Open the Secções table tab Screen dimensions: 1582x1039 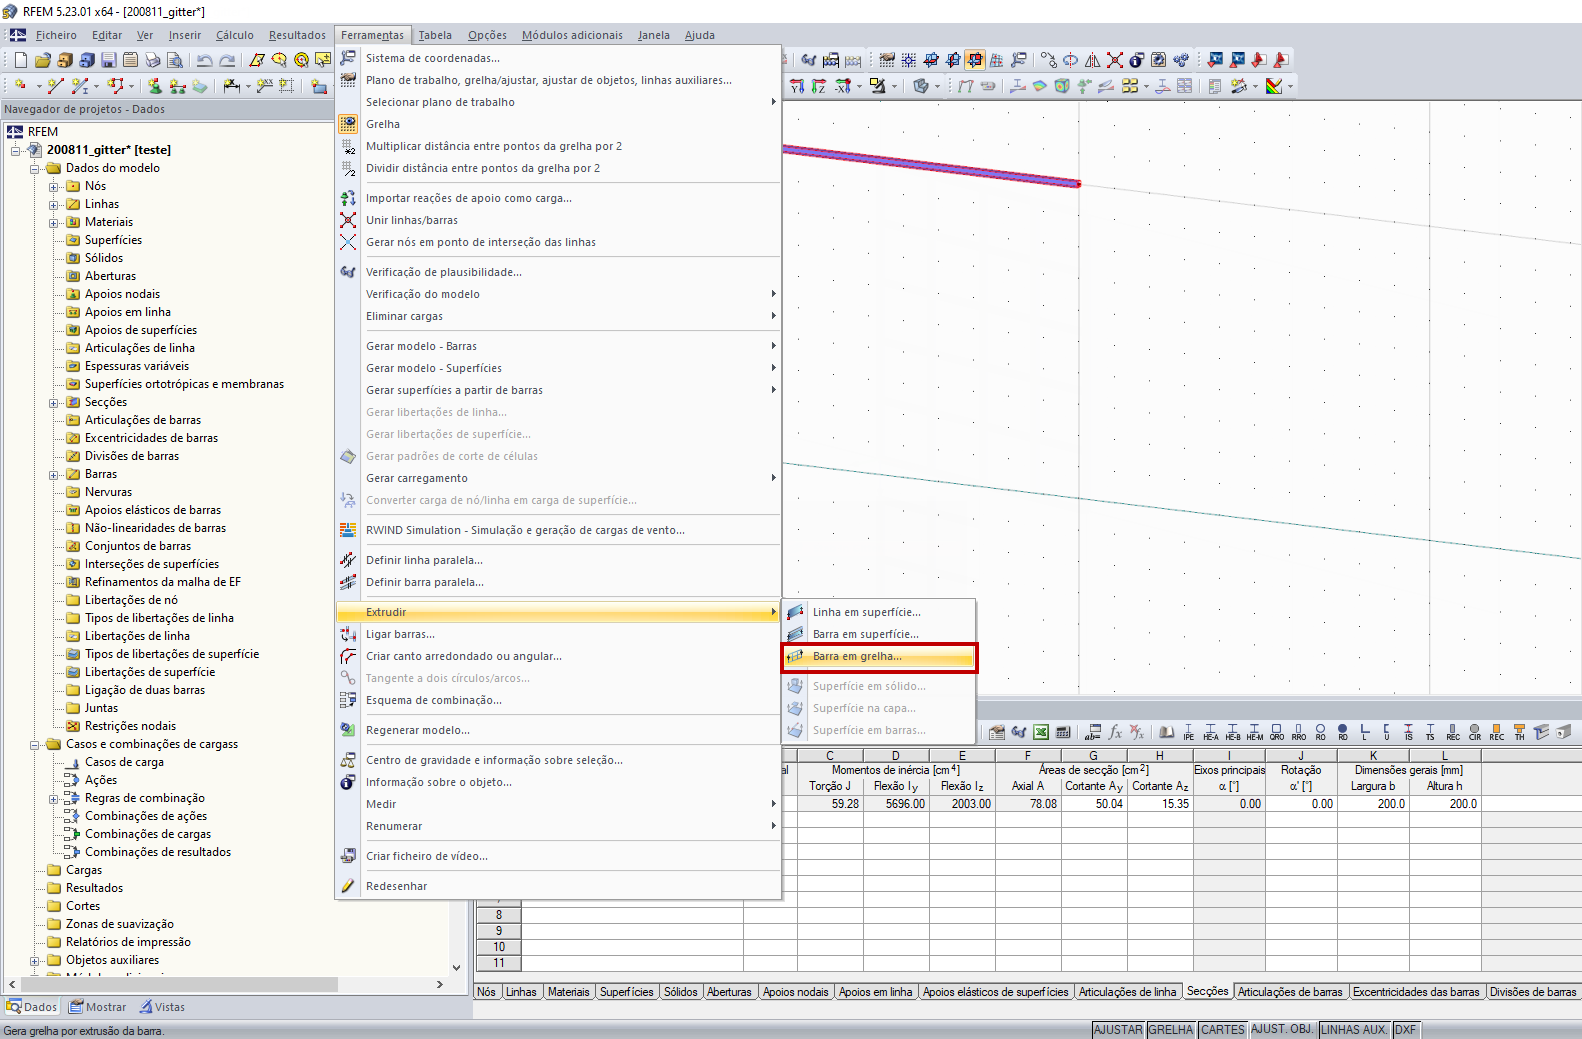[x=1207, y=991]
